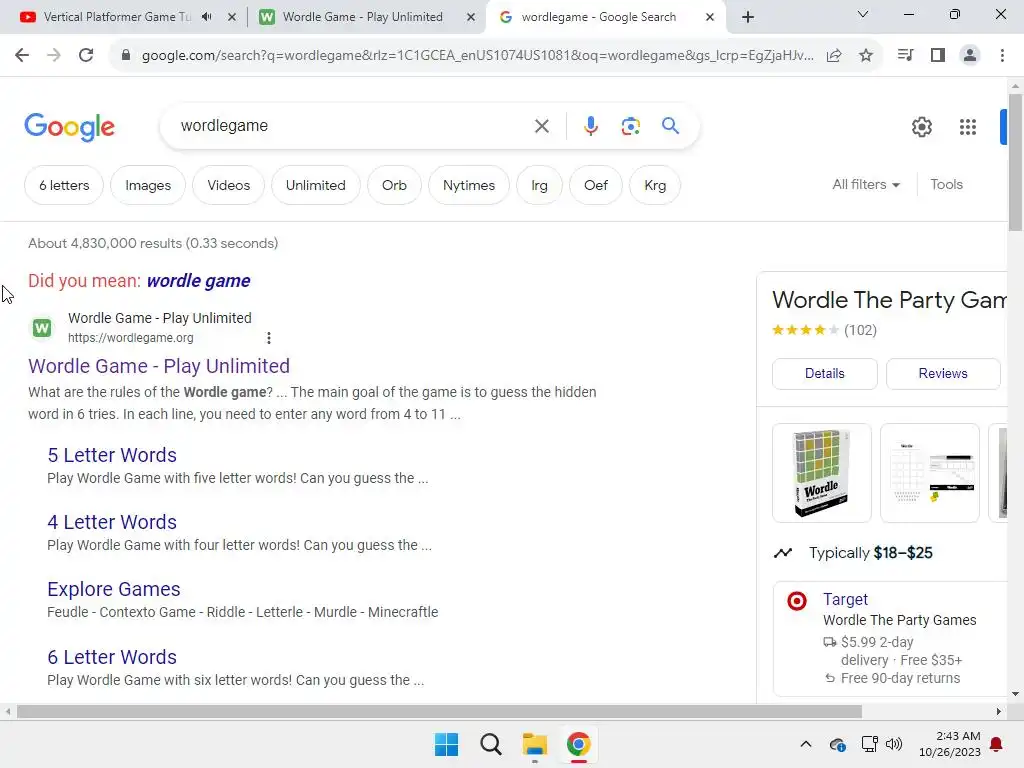Open Chrome three-dot menu
This screenshot has height=768, width=1024.
pos(1002,56)
